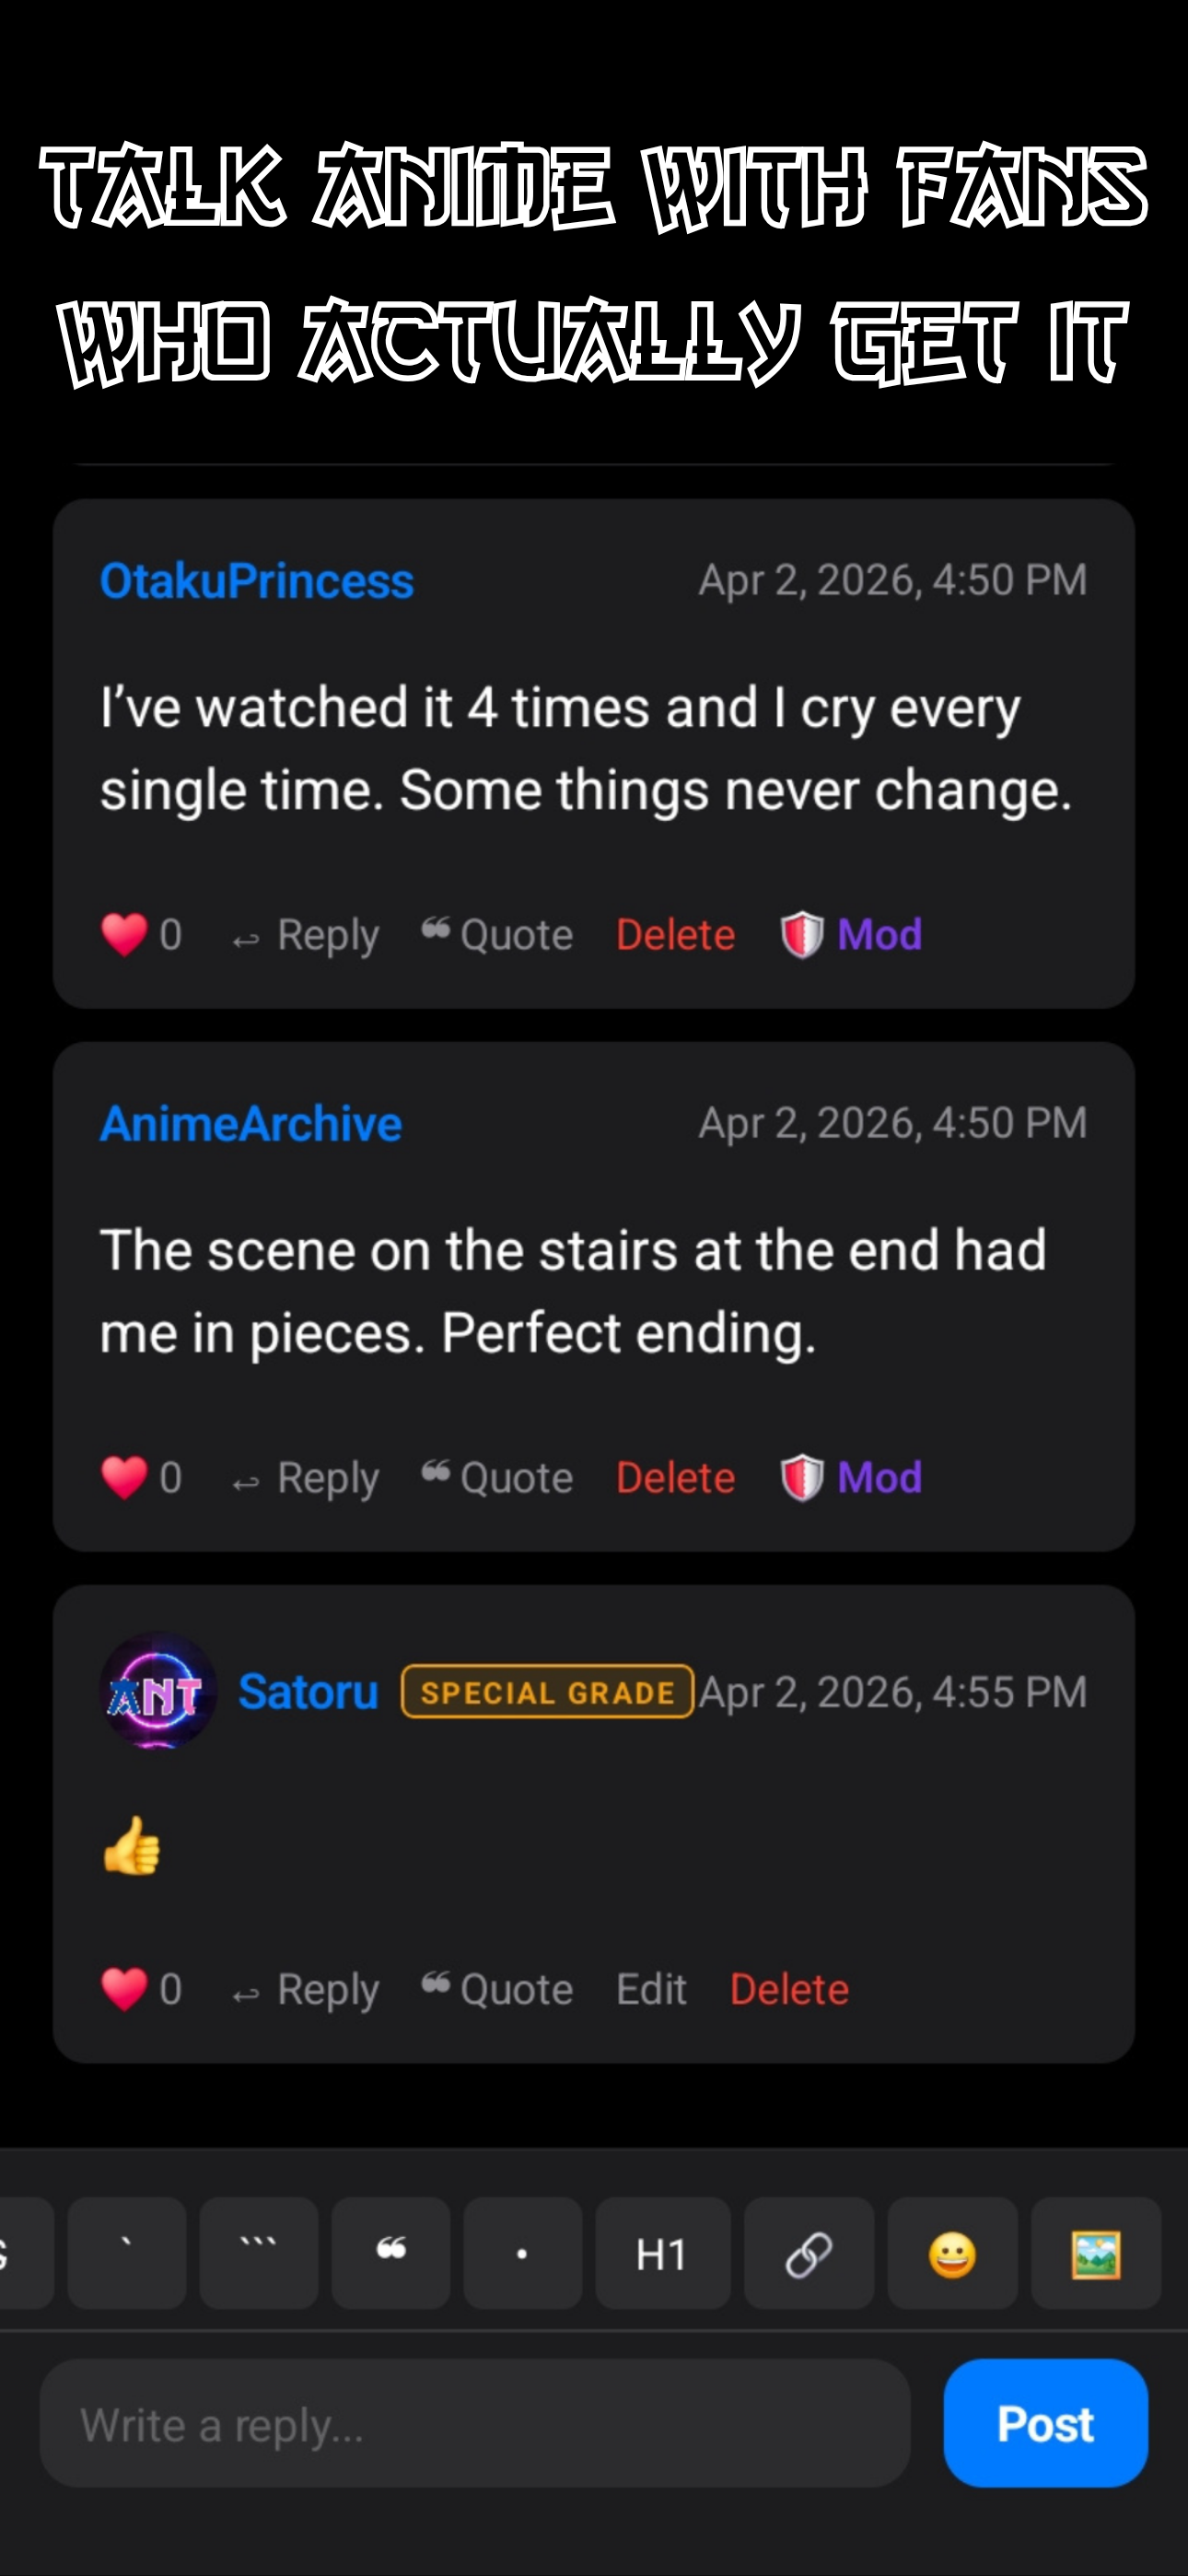Open the emoji picker
This screenshot has width=1188, height=2576.
(952, 2253)
